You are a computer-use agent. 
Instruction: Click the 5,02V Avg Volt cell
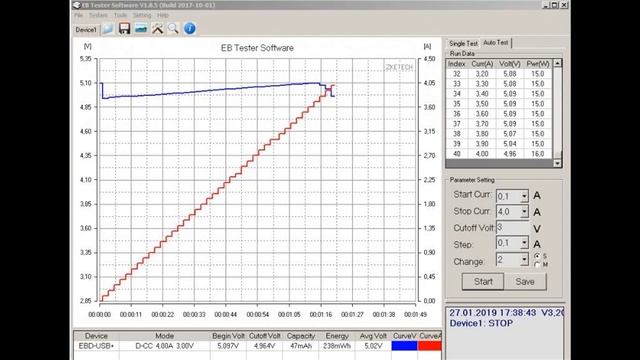(x=373, y=346)
